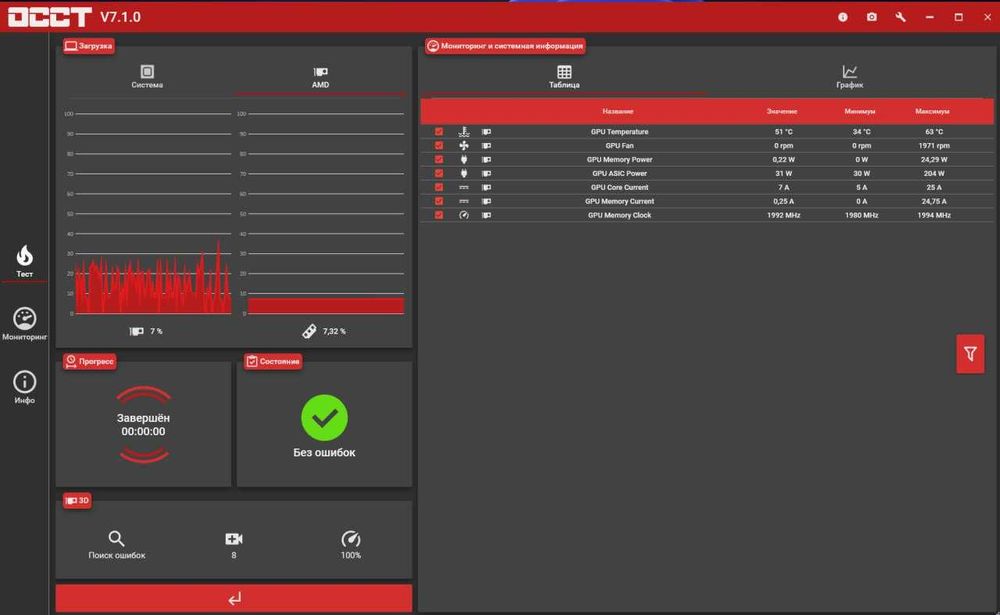Click the 3D test panel label
This screenshot has width=1000, height=615.
[x=77, y=500]
